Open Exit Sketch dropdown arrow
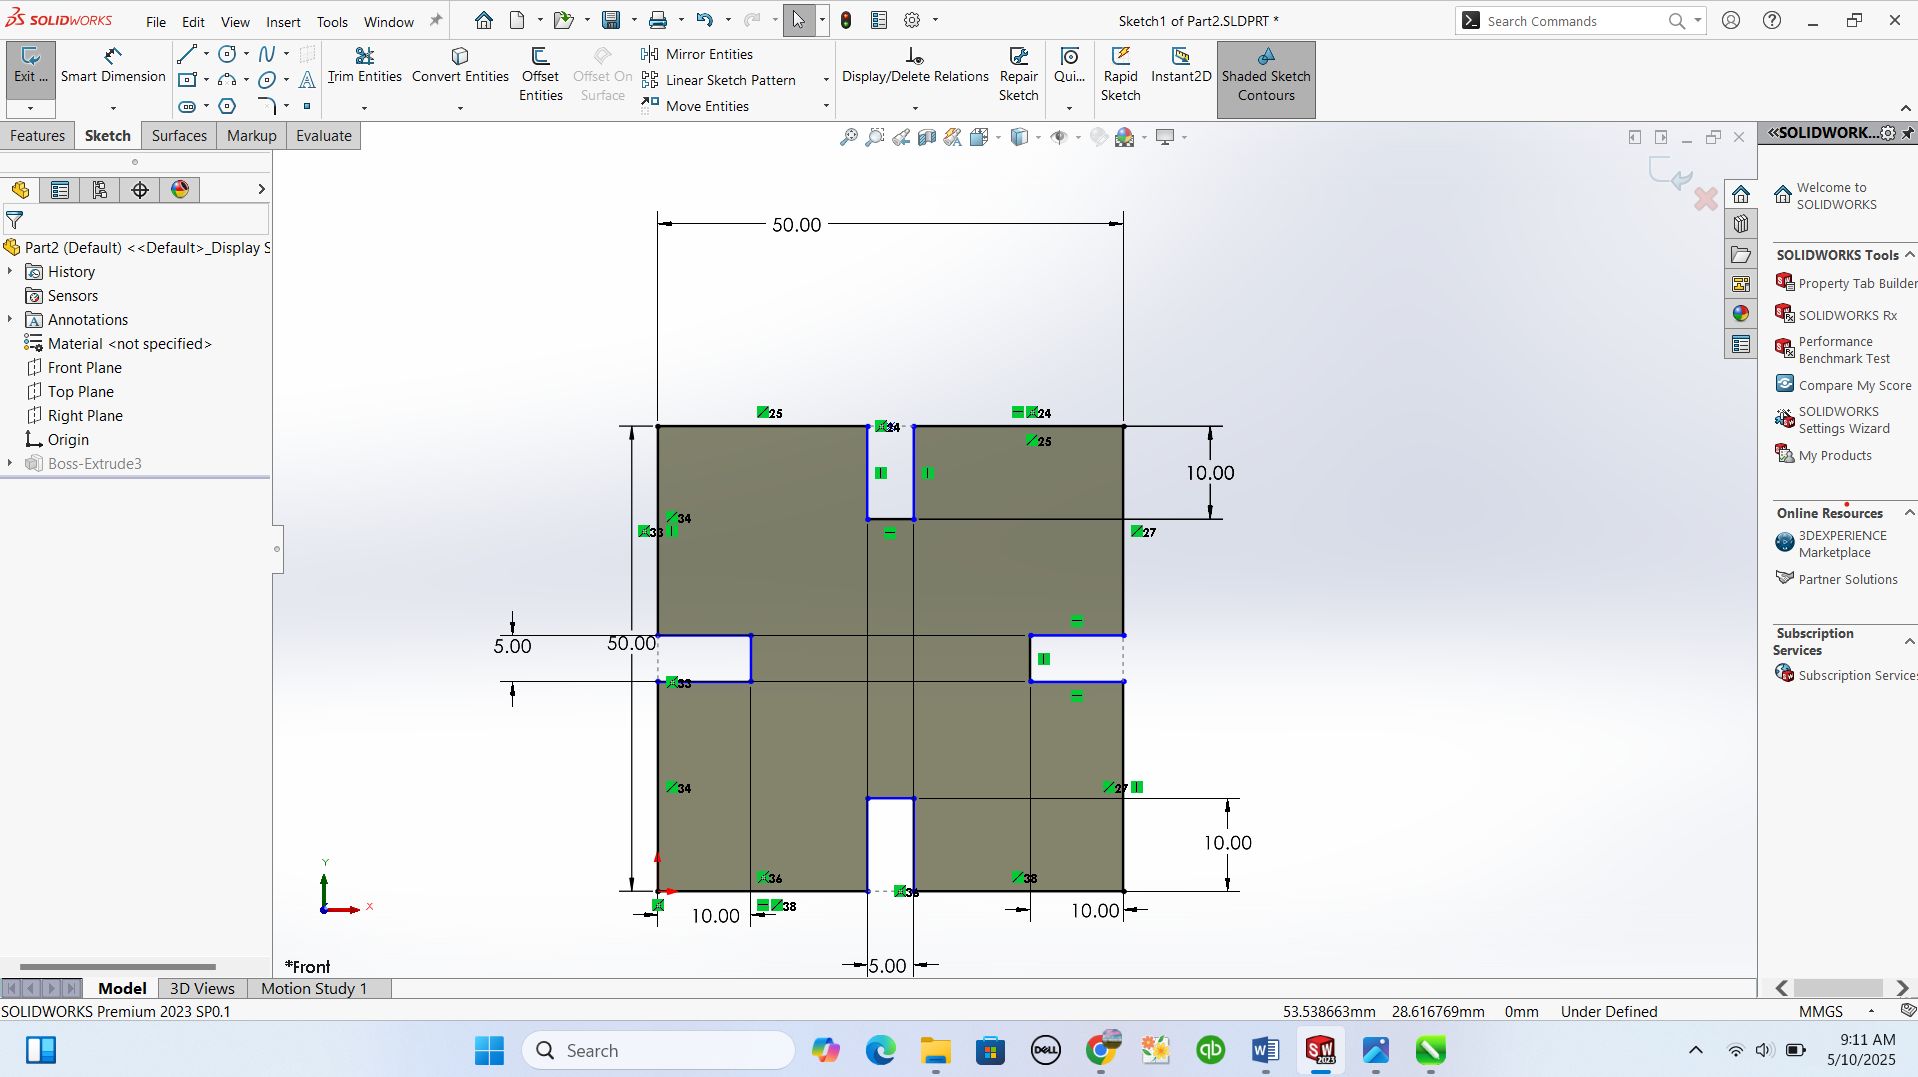The height and width of the screenshot is (1077, 1918). coord(30,108)
